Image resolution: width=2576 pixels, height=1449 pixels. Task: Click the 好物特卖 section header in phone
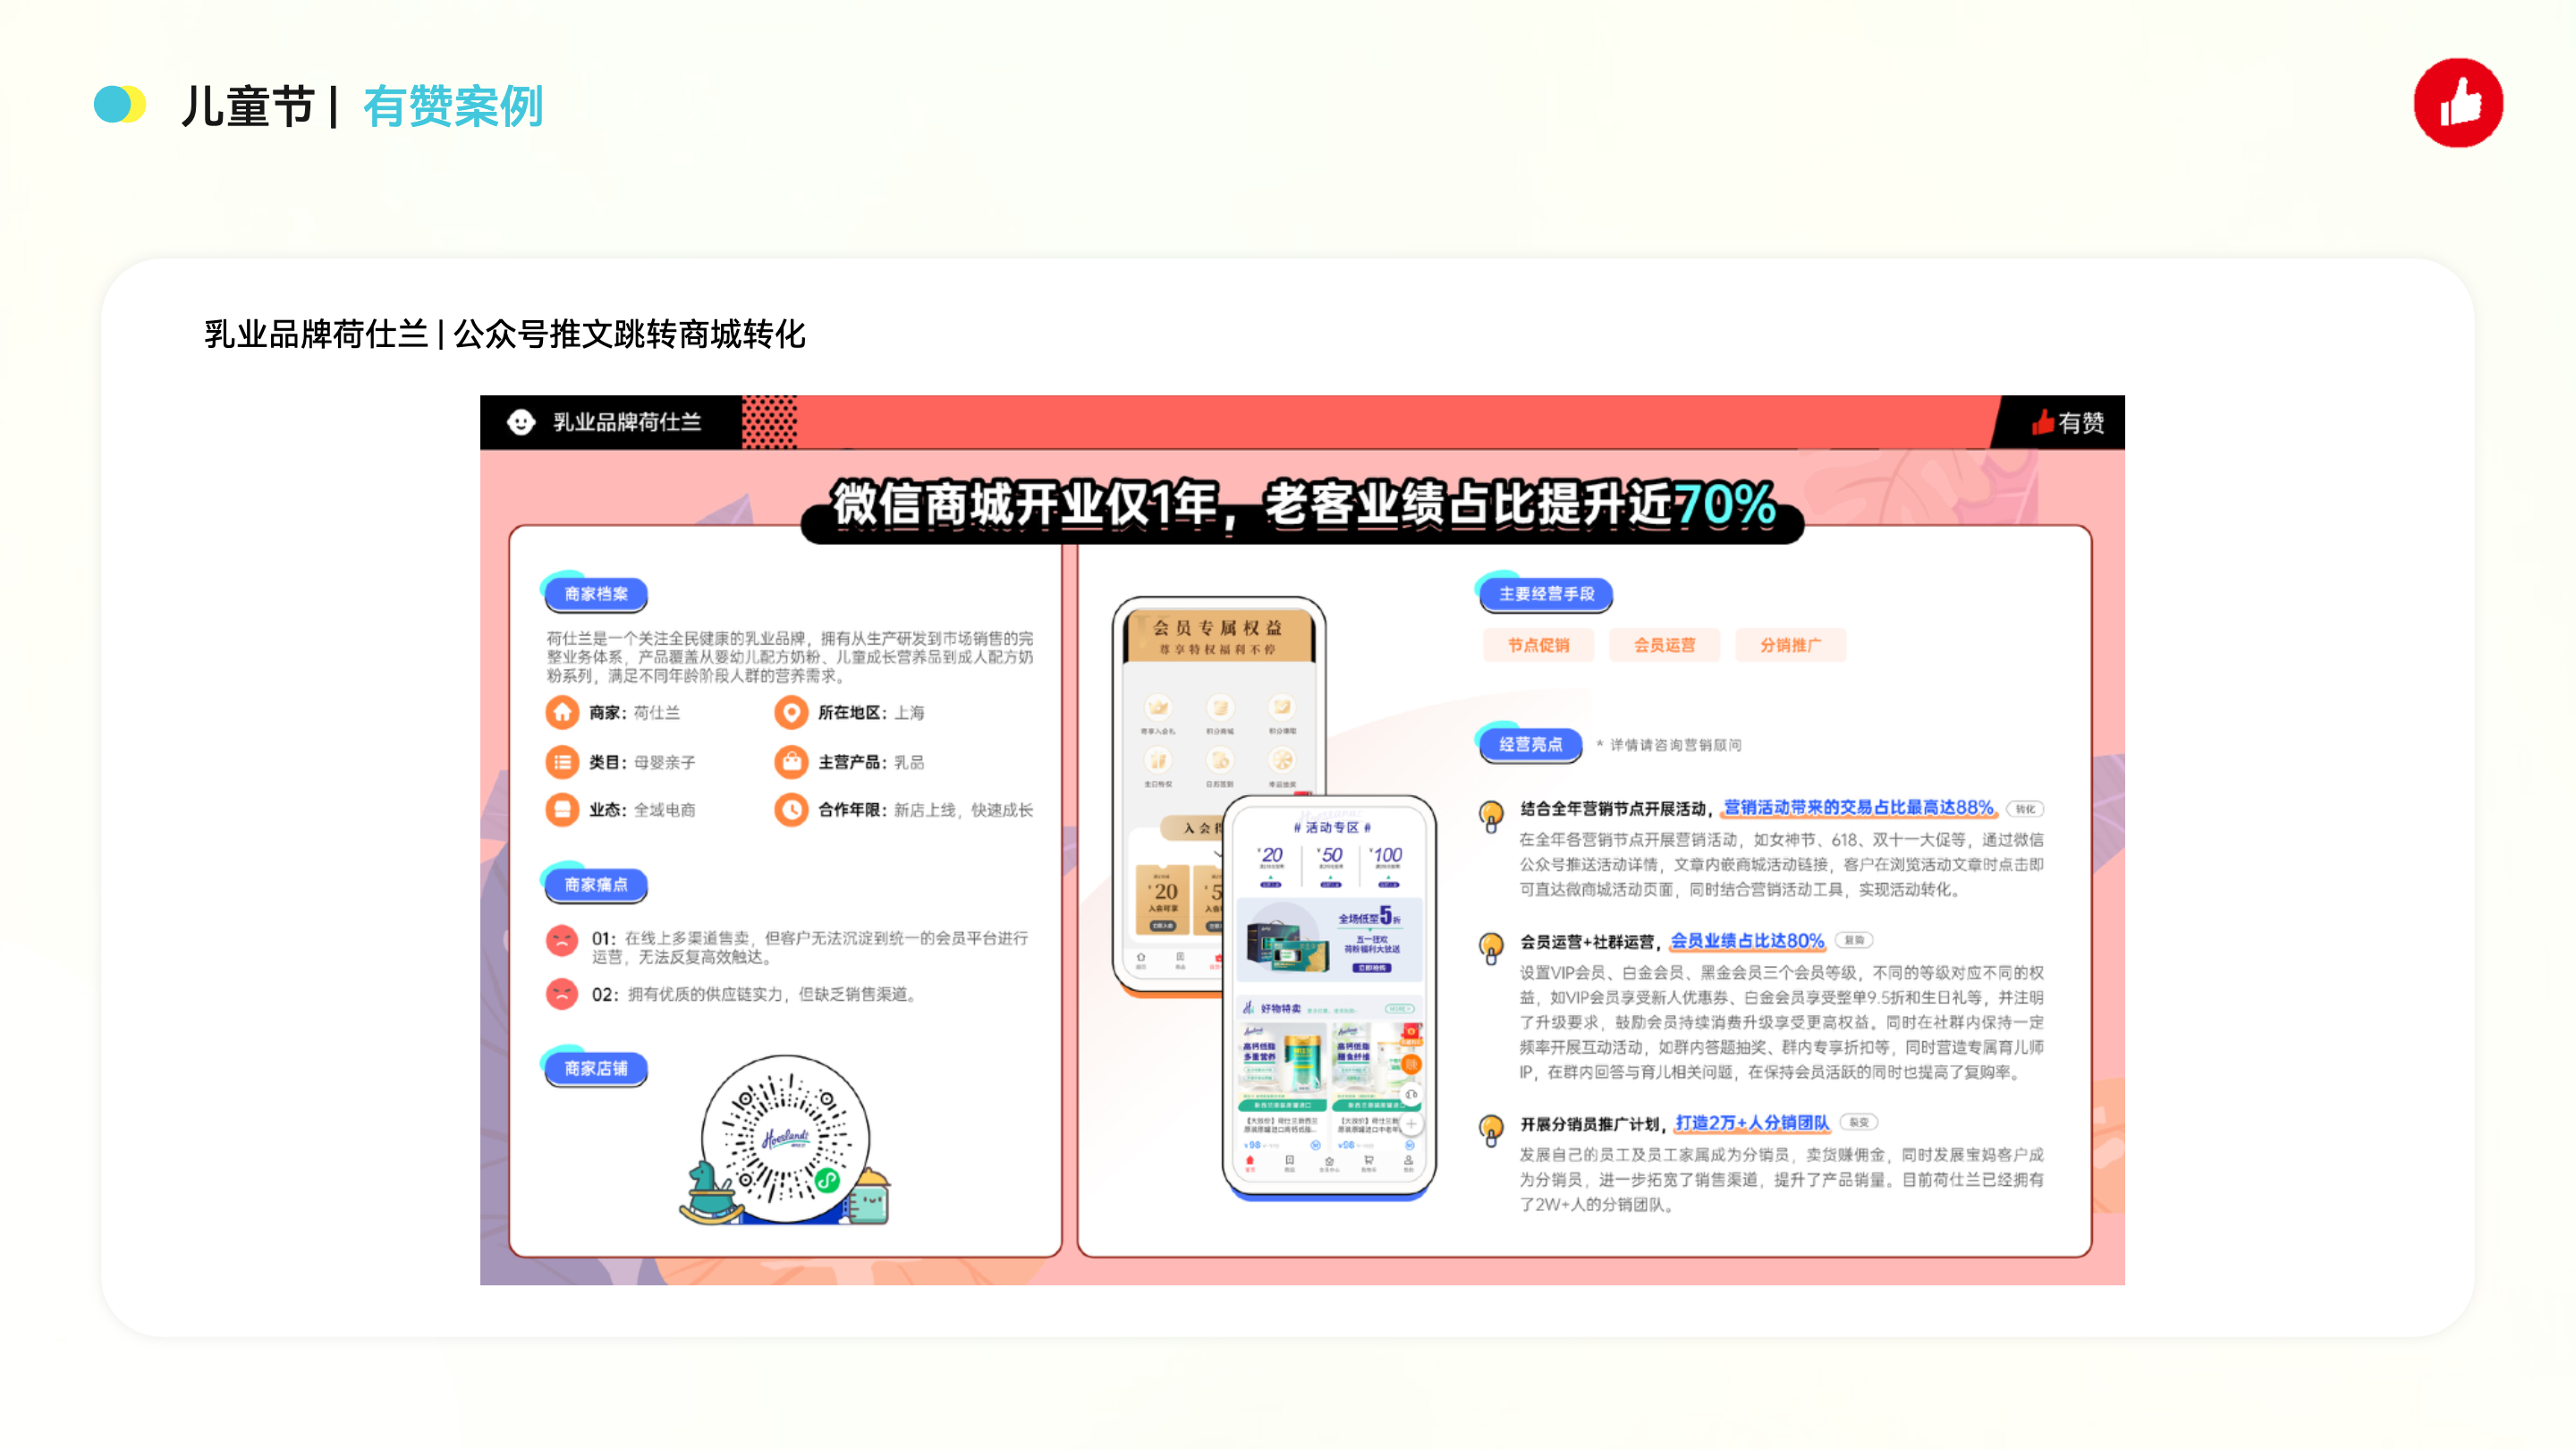point(1329,1008)
